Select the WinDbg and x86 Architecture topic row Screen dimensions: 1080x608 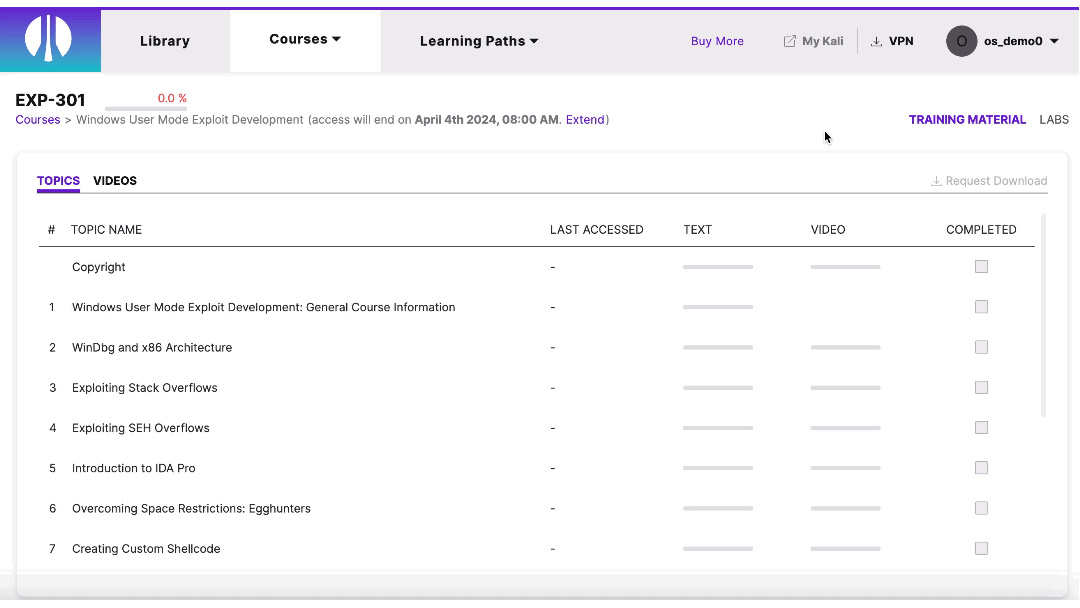pyautogui.click(x=152, y=347)
